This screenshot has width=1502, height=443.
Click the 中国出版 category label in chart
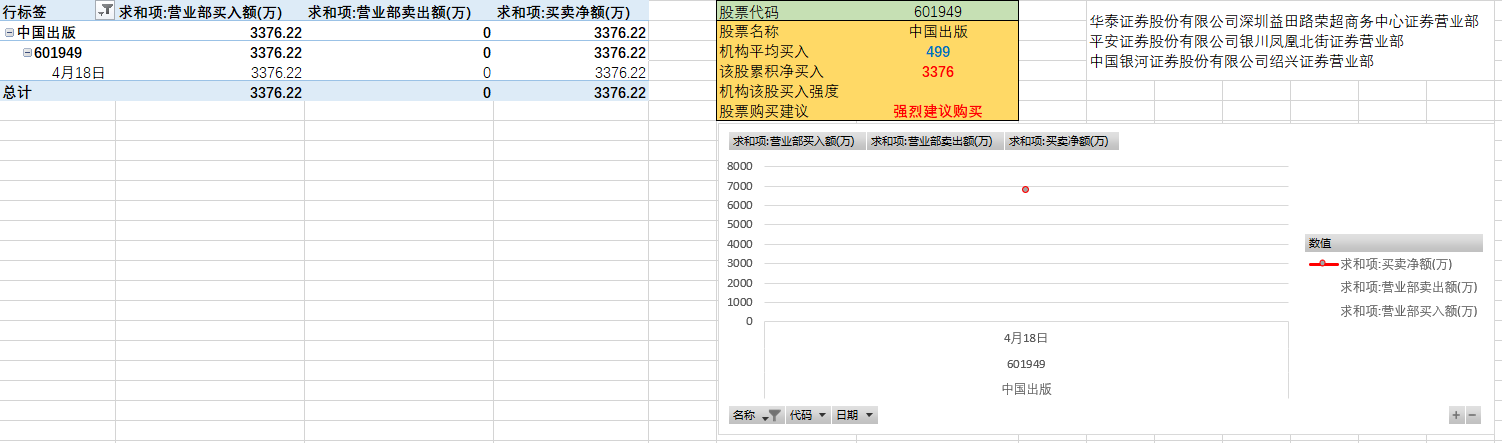coord(1026,389)
